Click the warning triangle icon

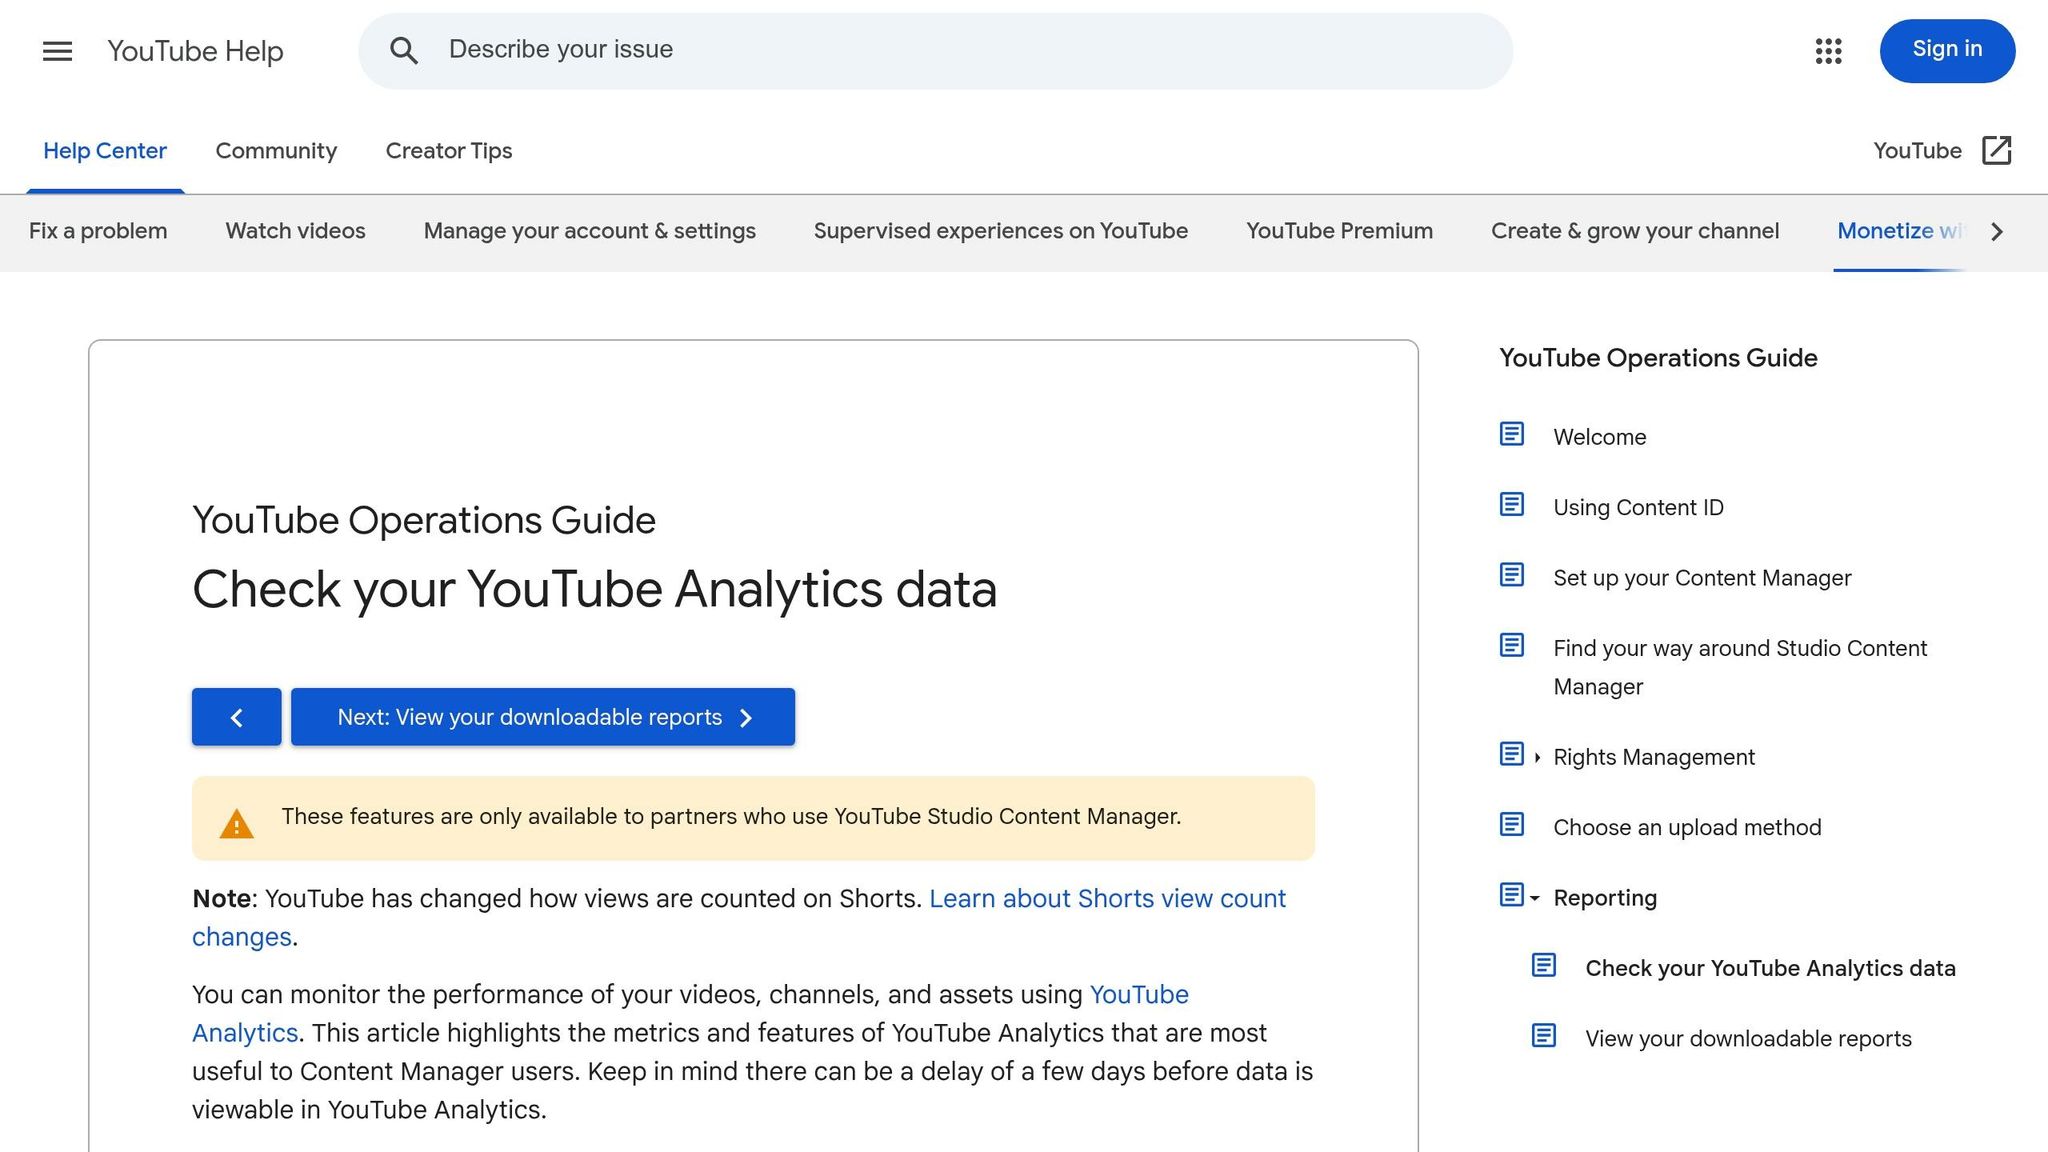pyautogui.click(x=236, y=824)
